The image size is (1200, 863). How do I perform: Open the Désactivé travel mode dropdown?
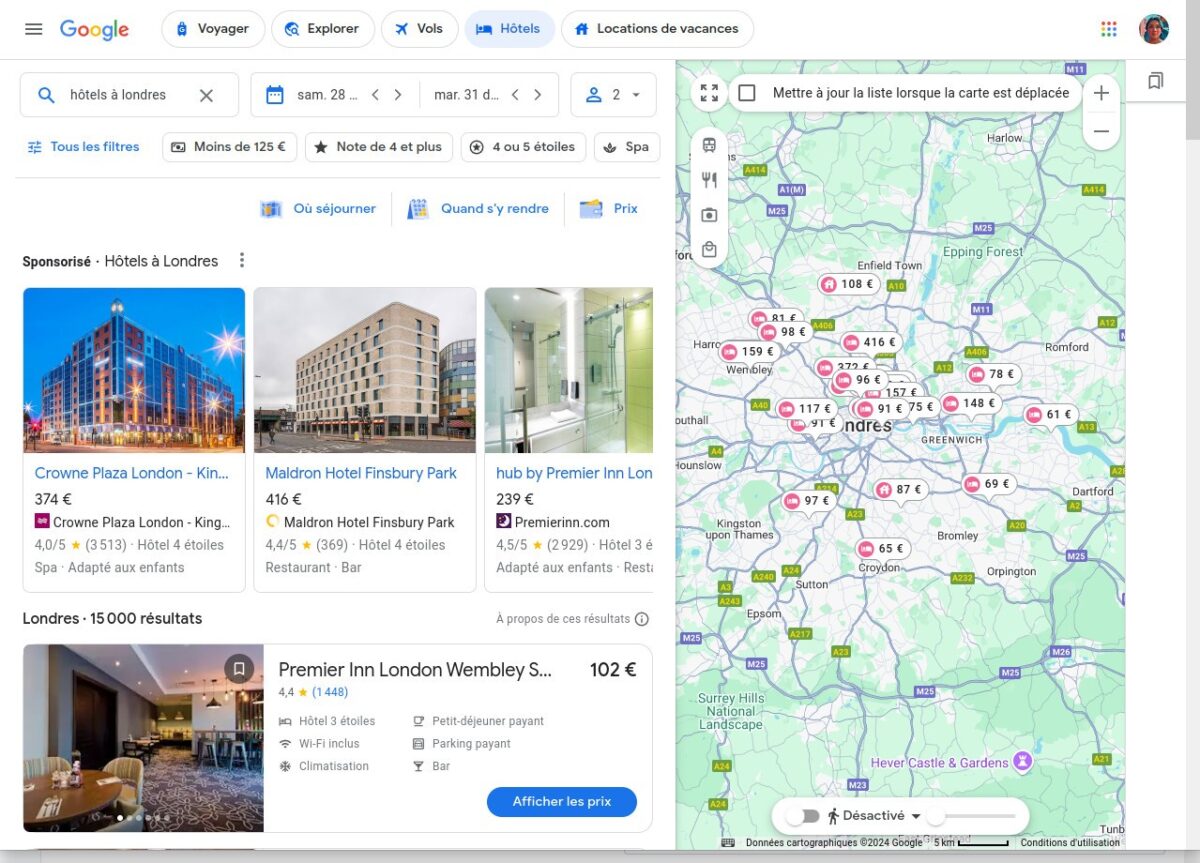(874, 816)
